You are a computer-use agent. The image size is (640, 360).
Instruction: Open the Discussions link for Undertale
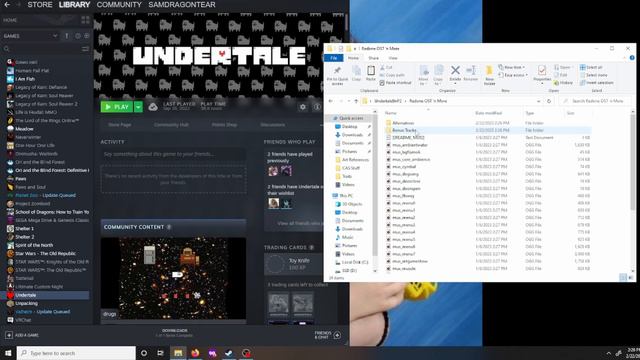[x=272, y=124]
